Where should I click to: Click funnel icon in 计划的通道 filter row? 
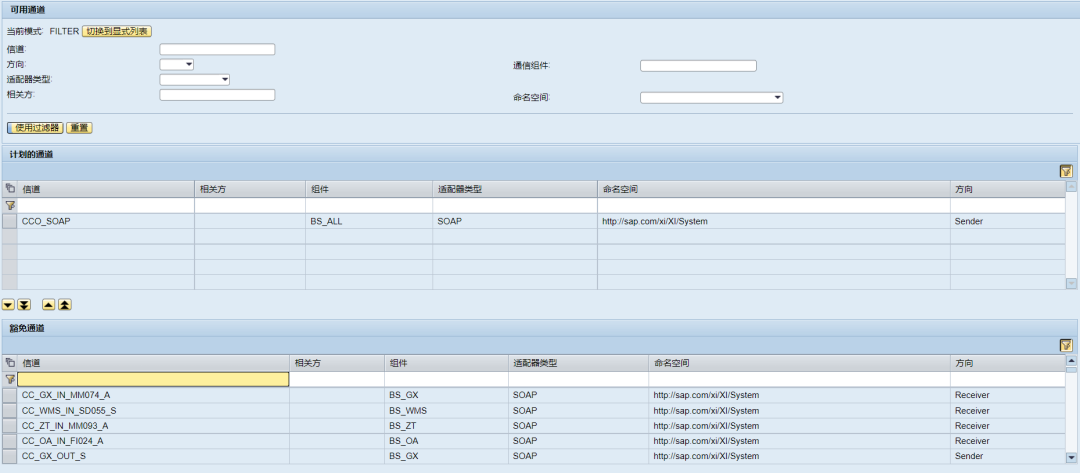(10, 205)
